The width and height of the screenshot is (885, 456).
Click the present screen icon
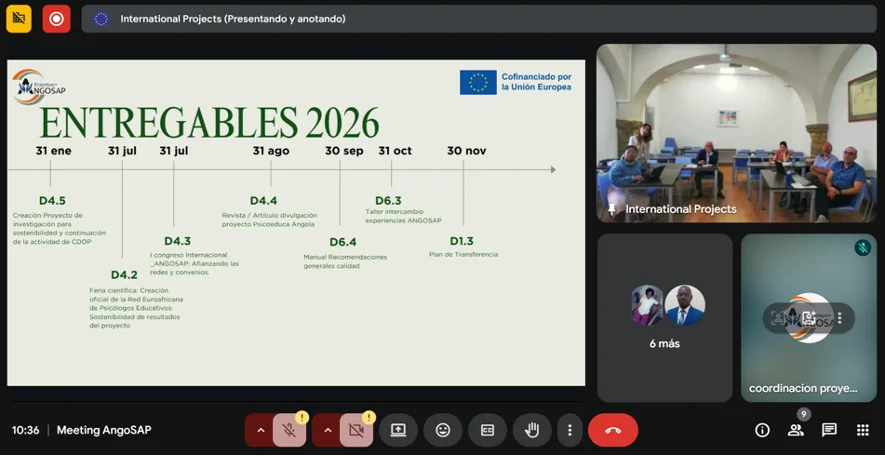click(x=398, y=430)
